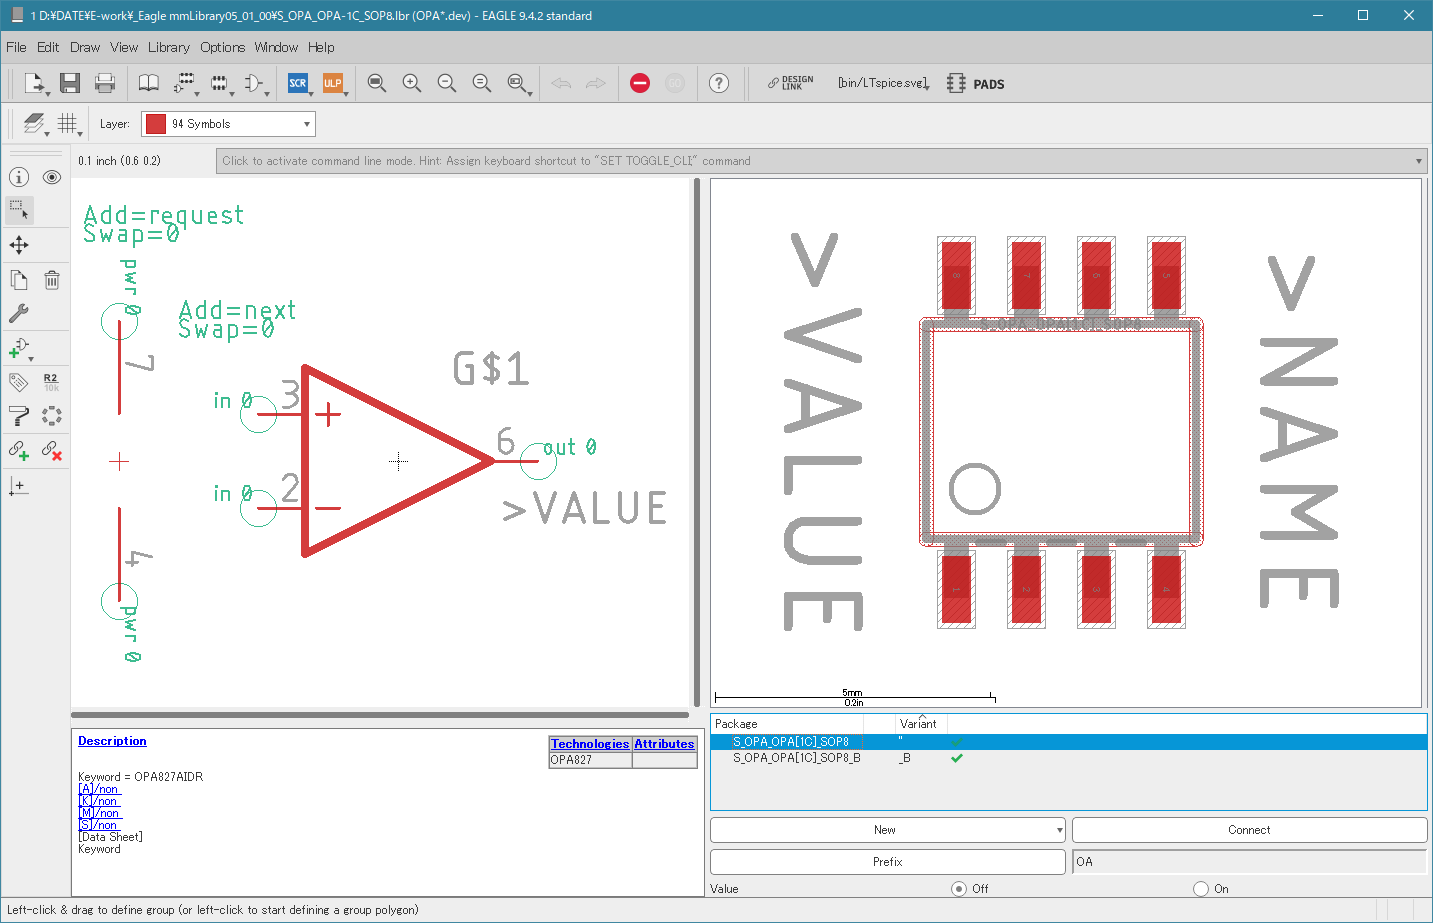Click the Print icon in toolbar
The image size is (1433, 923).
tap(105, 83)
